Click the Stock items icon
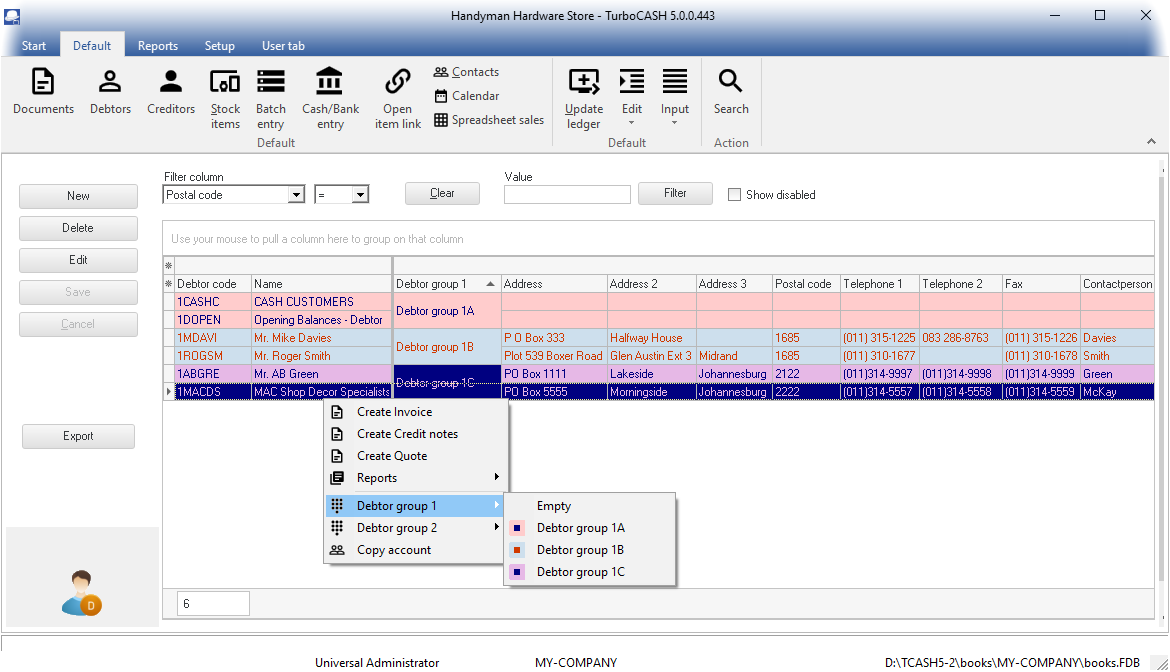The height and width of the screenshot is (672, 1170). click(225, 98)
